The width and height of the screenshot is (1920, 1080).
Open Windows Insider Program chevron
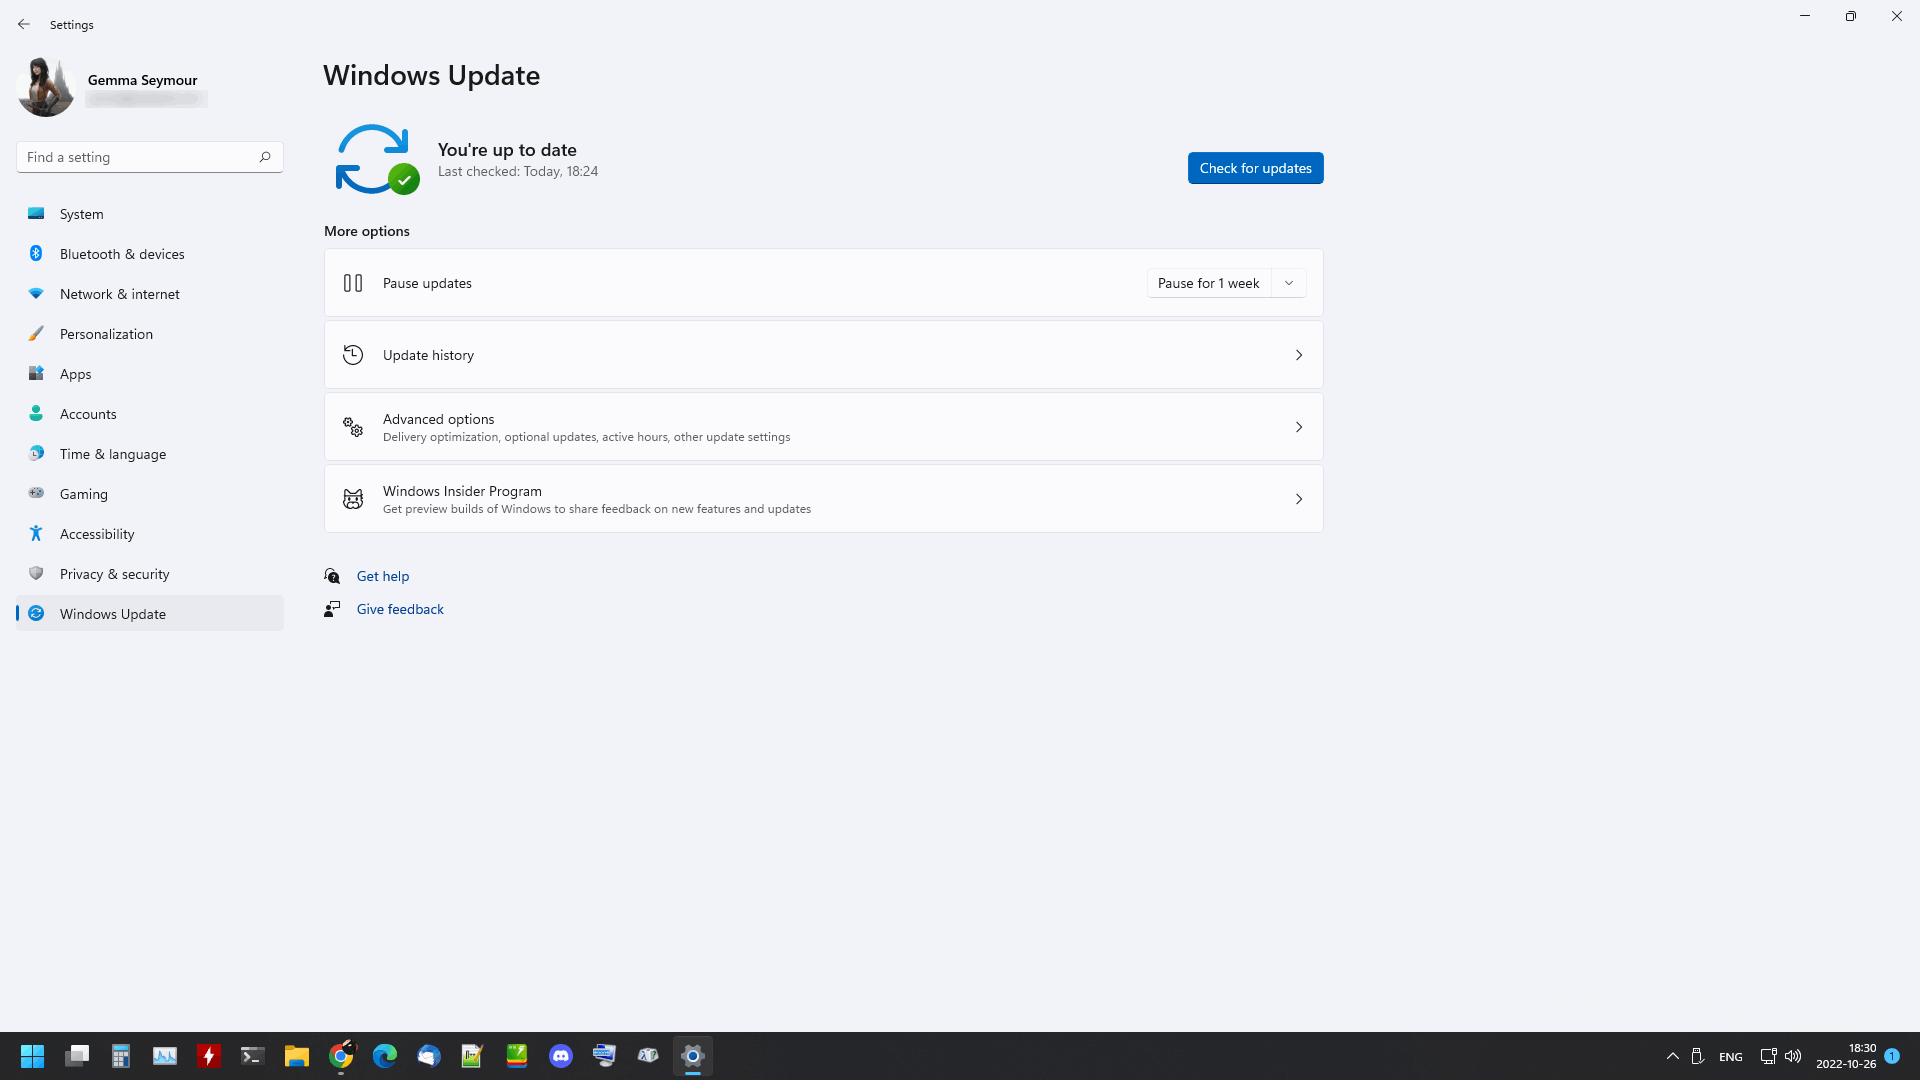(1299, 499)
